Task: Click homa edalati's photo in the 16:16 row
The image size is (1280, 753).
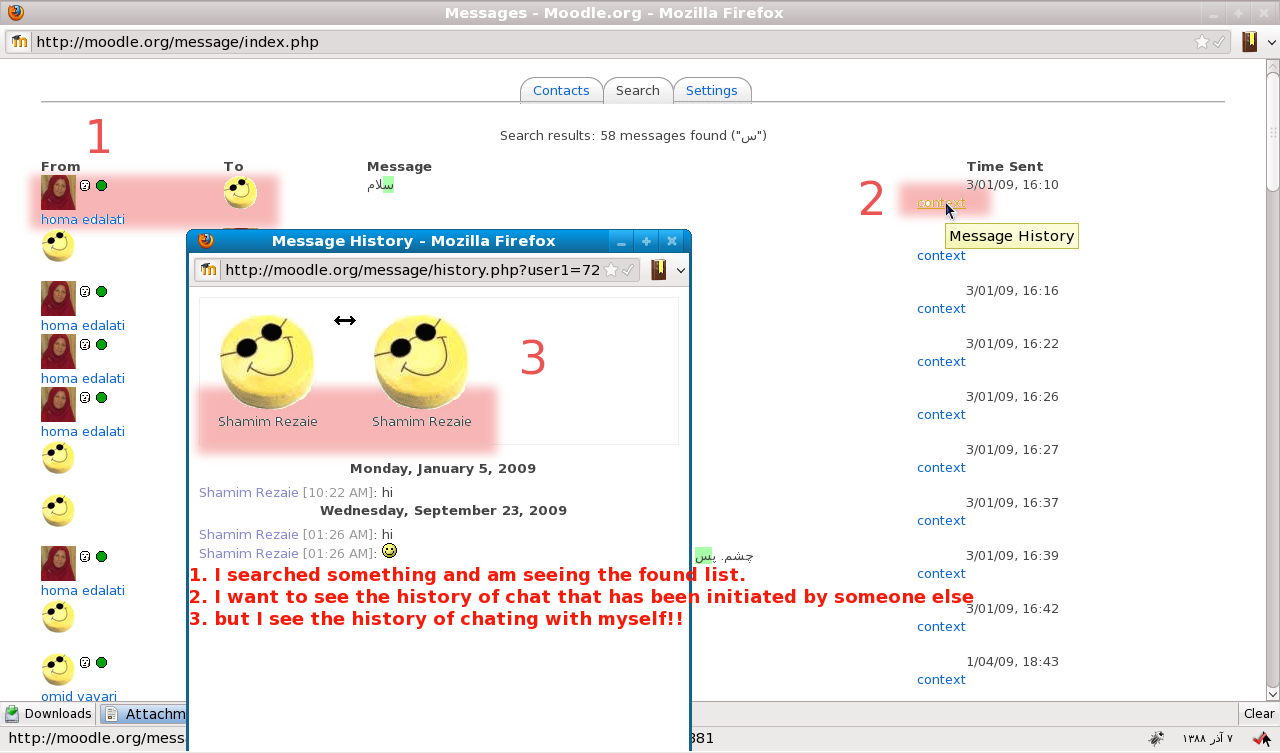Action: point(58,299)
